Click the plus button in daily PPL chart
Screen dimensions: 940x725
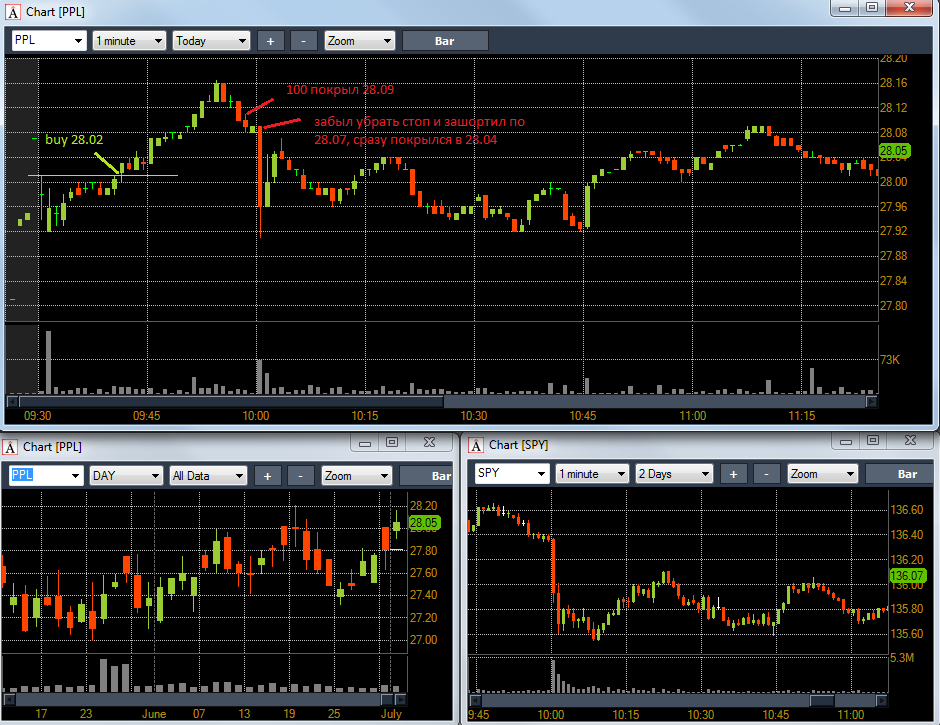pyautogui.click(x=267, y=476)
